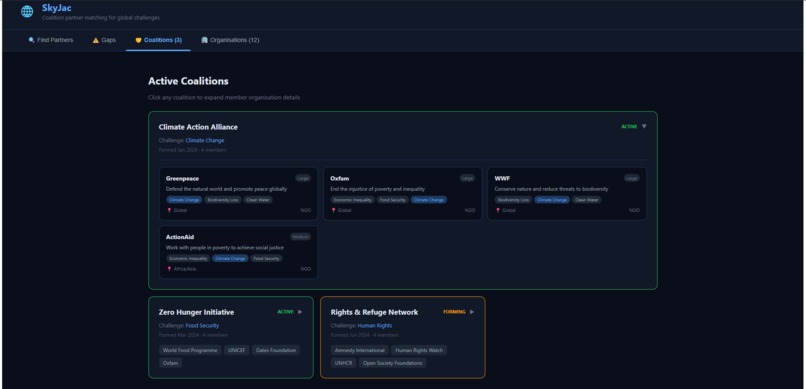Click the Gates Foundation member chip
The image size is (806, 389).
(x=276, y=350)
